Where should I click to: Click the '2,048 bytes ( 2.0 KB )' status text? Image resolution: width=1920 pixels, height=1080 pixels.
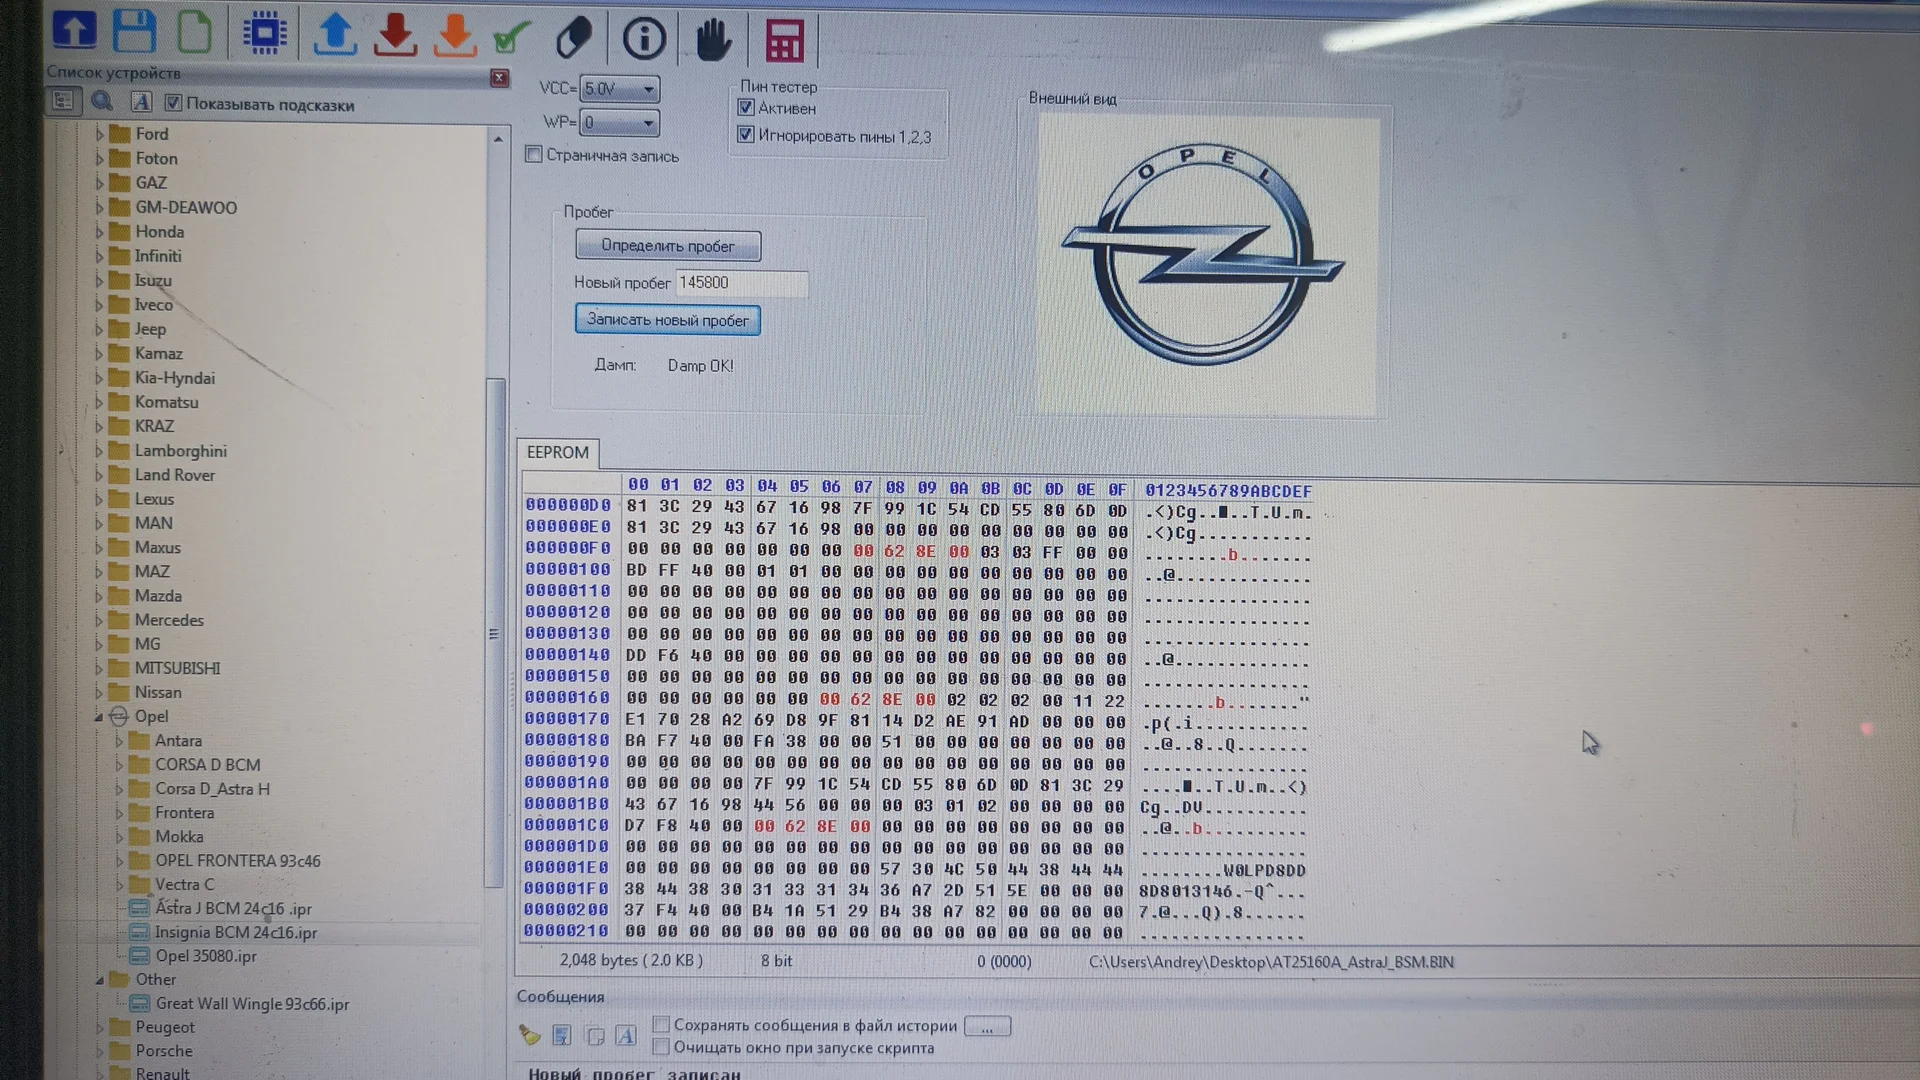tap(631, 961)
